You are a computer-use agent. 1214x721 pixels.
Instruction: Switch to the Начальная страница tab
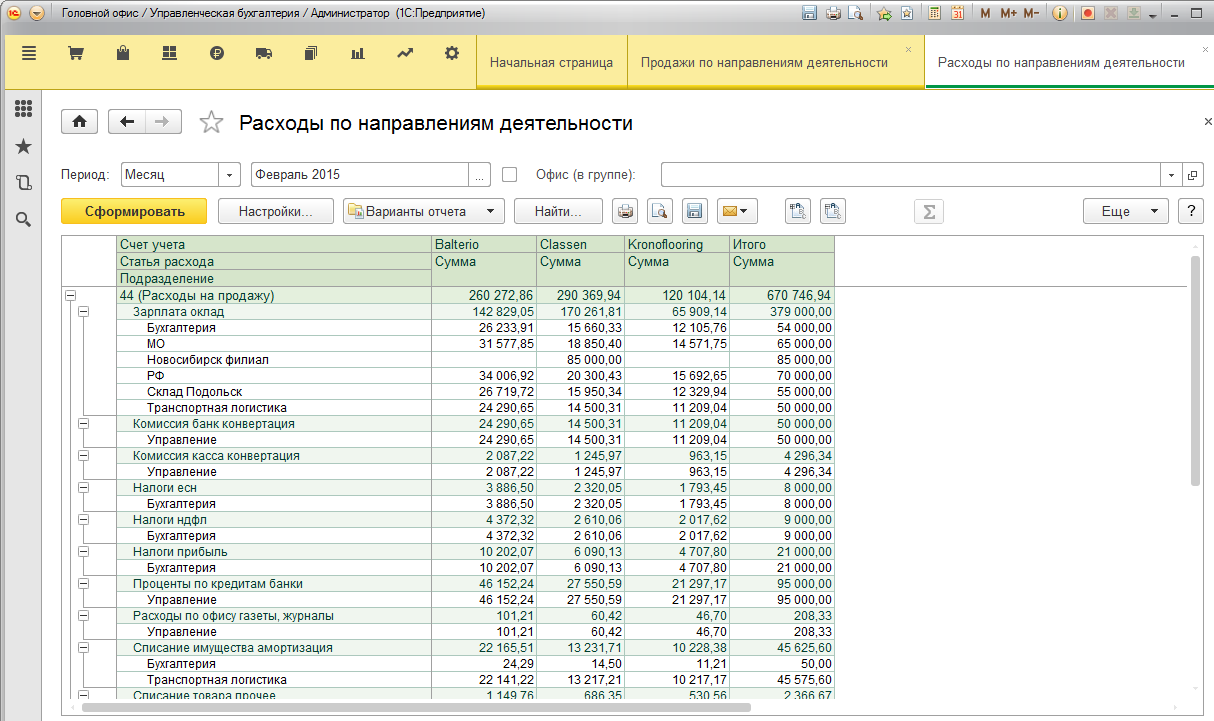point(551,62)
